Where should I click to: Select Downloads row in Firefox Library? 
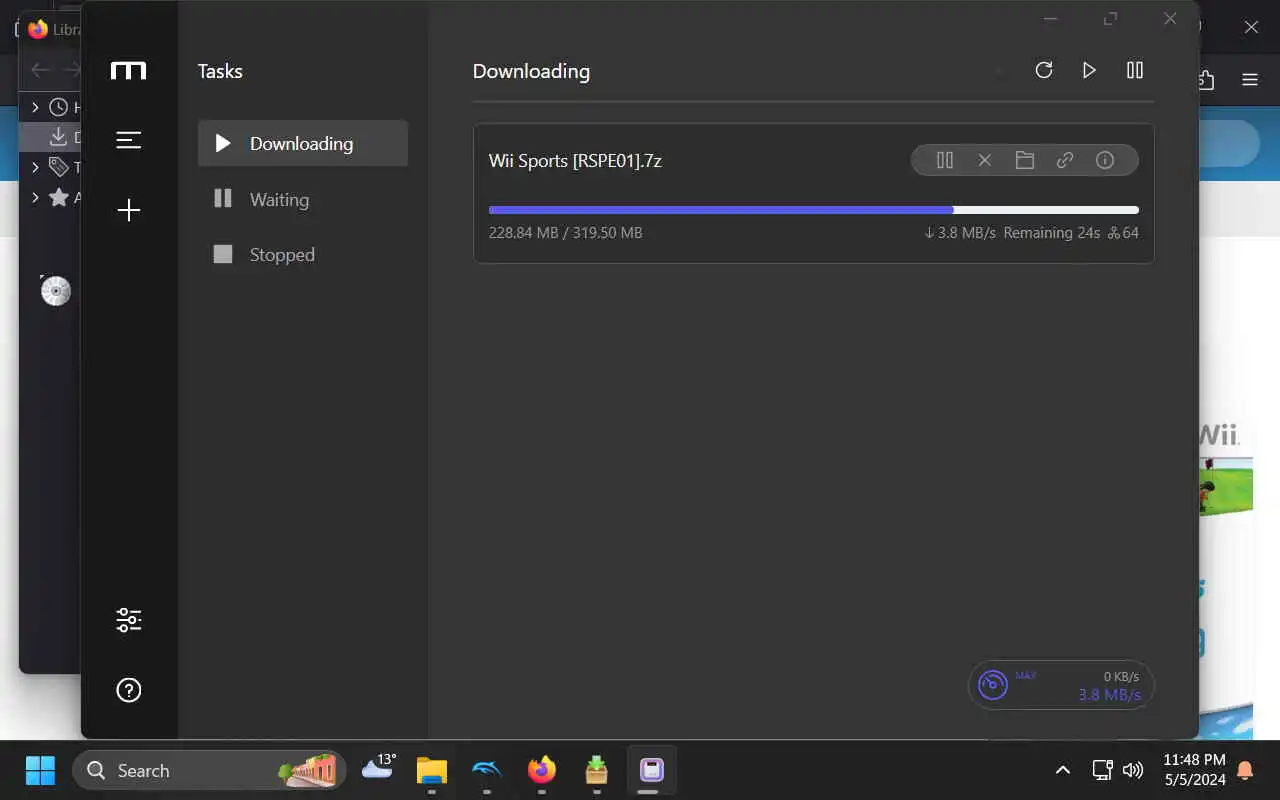pos(52,137)
